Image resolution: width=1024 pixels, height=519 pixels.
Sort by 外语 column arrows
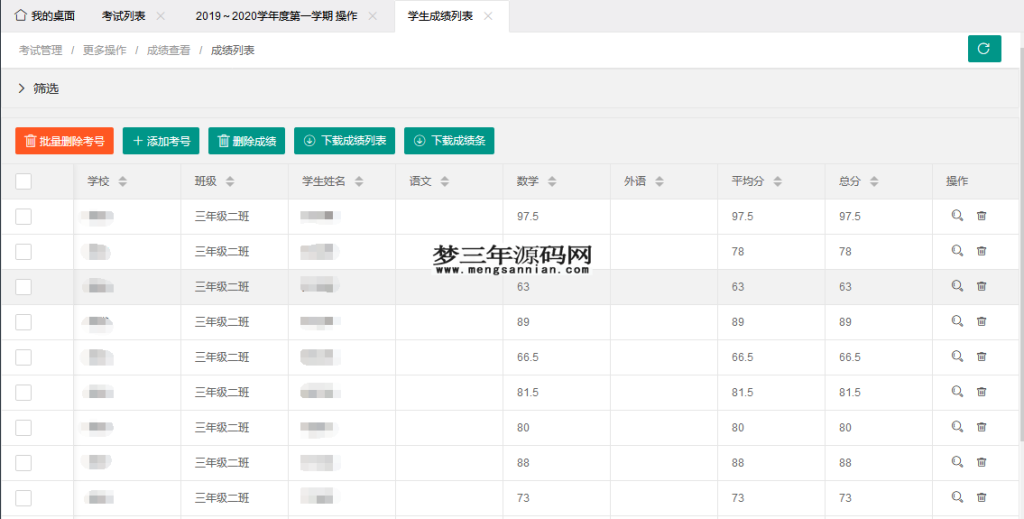660,181
